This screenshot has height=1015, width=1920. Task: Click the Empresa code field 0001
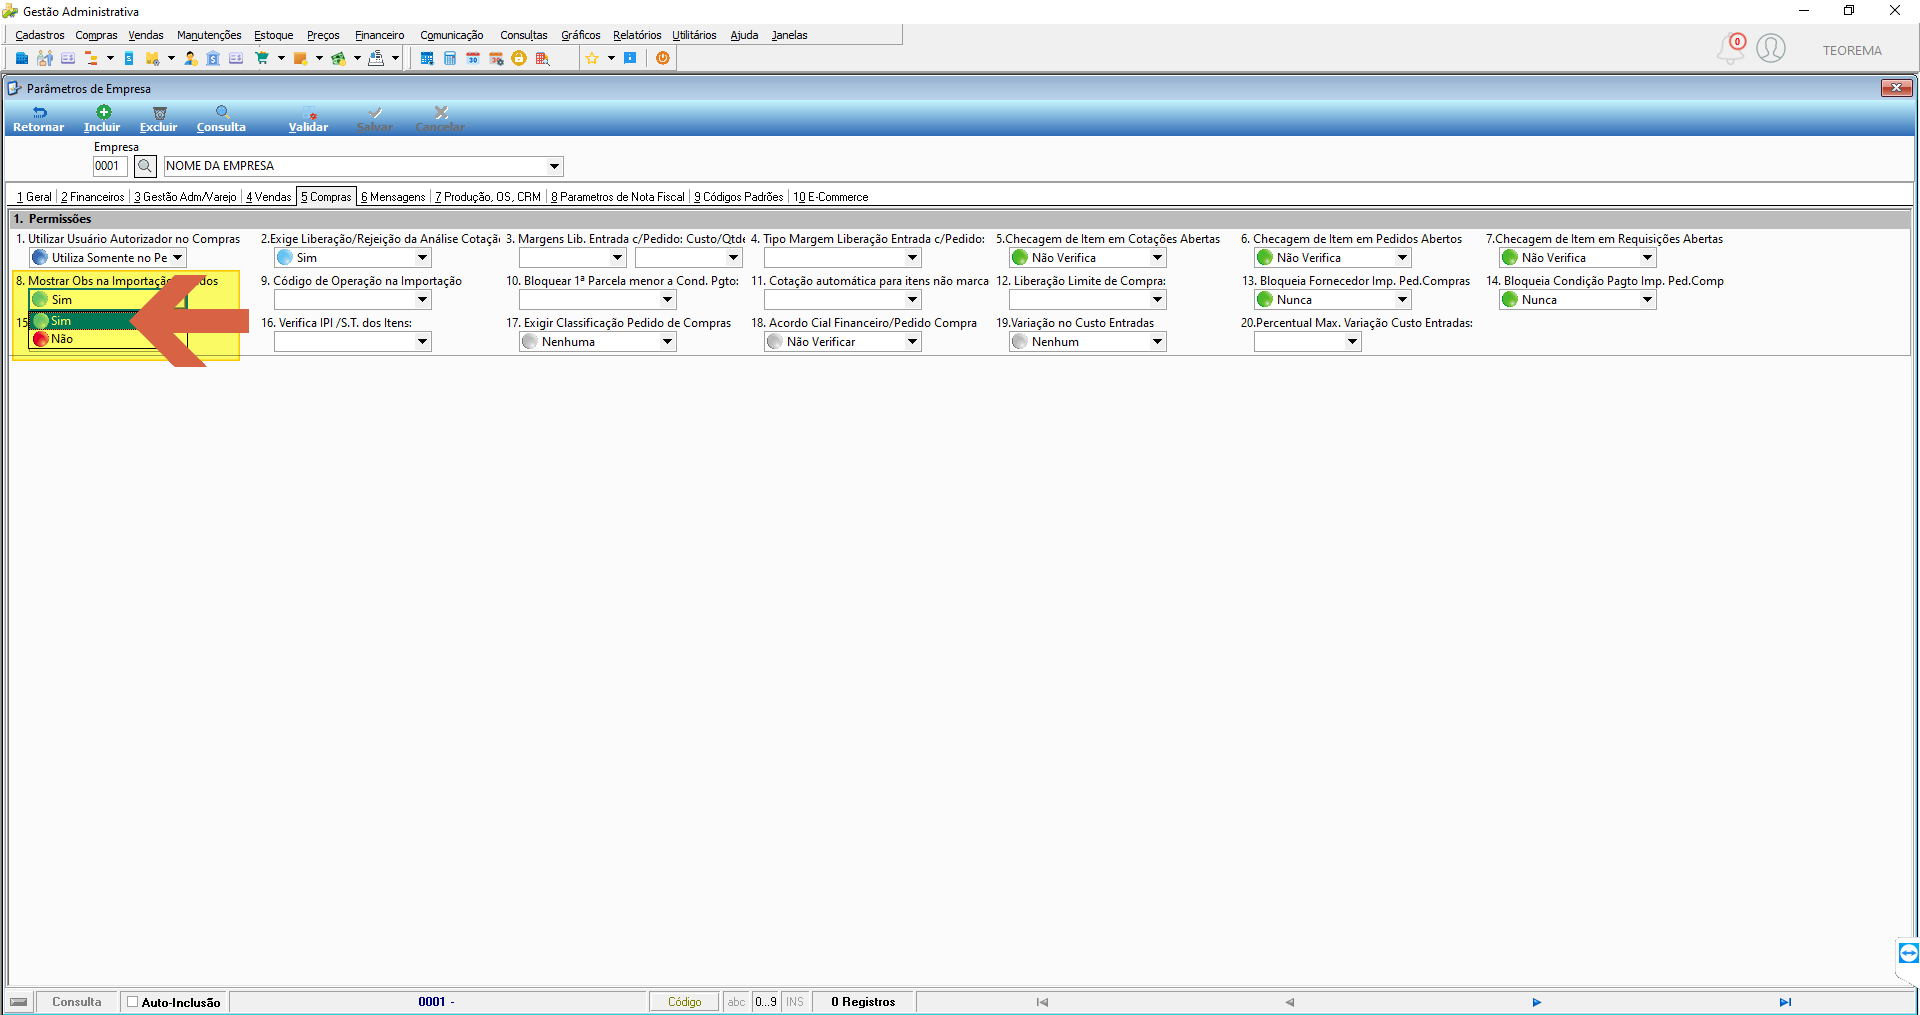coord(110,166)
